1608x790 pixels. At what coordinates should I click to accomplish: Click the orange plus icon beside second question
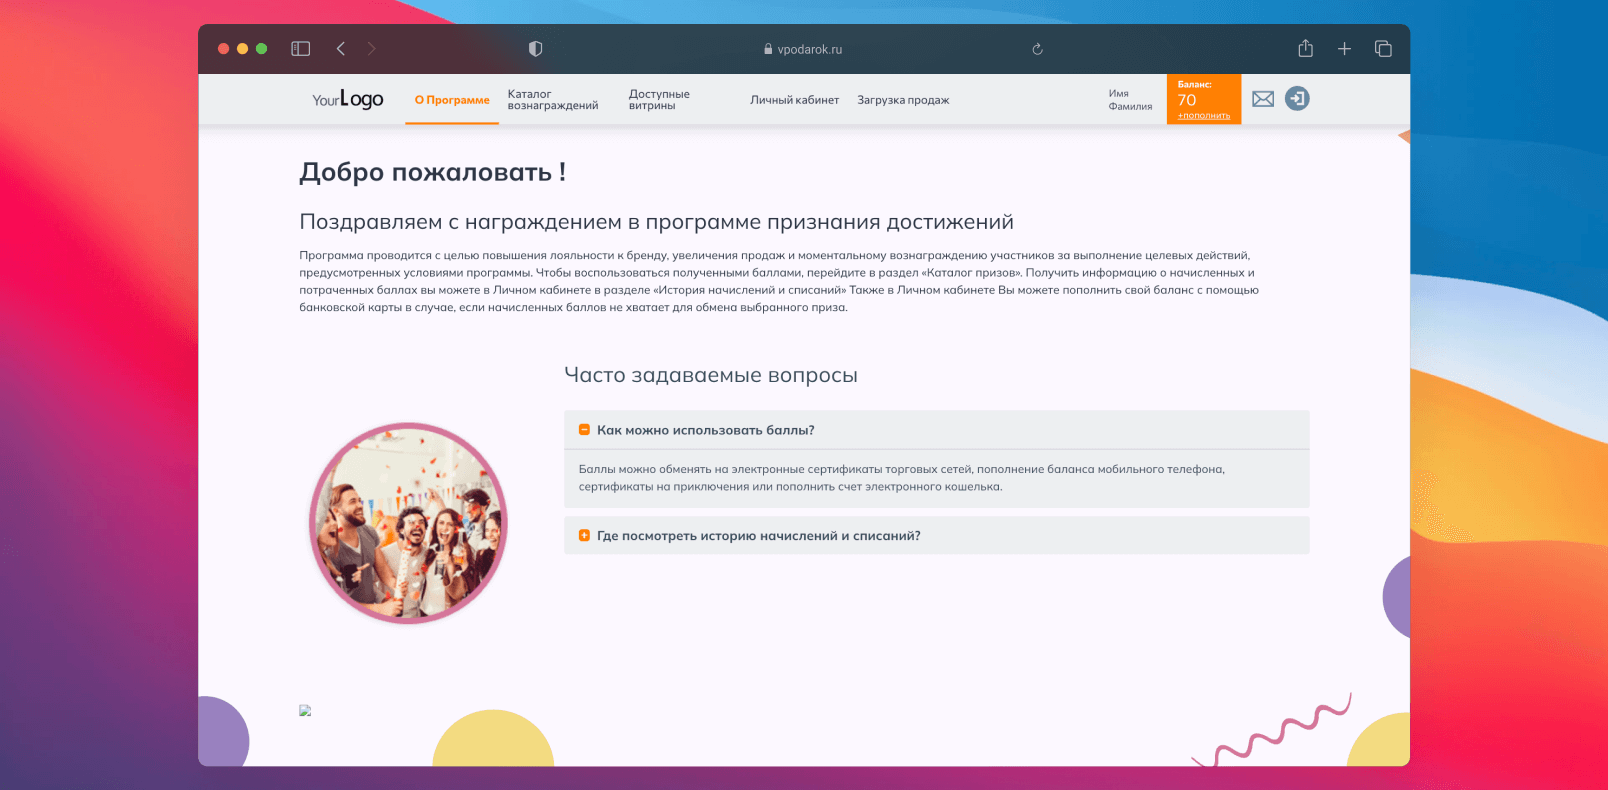[x=584, y=536]
